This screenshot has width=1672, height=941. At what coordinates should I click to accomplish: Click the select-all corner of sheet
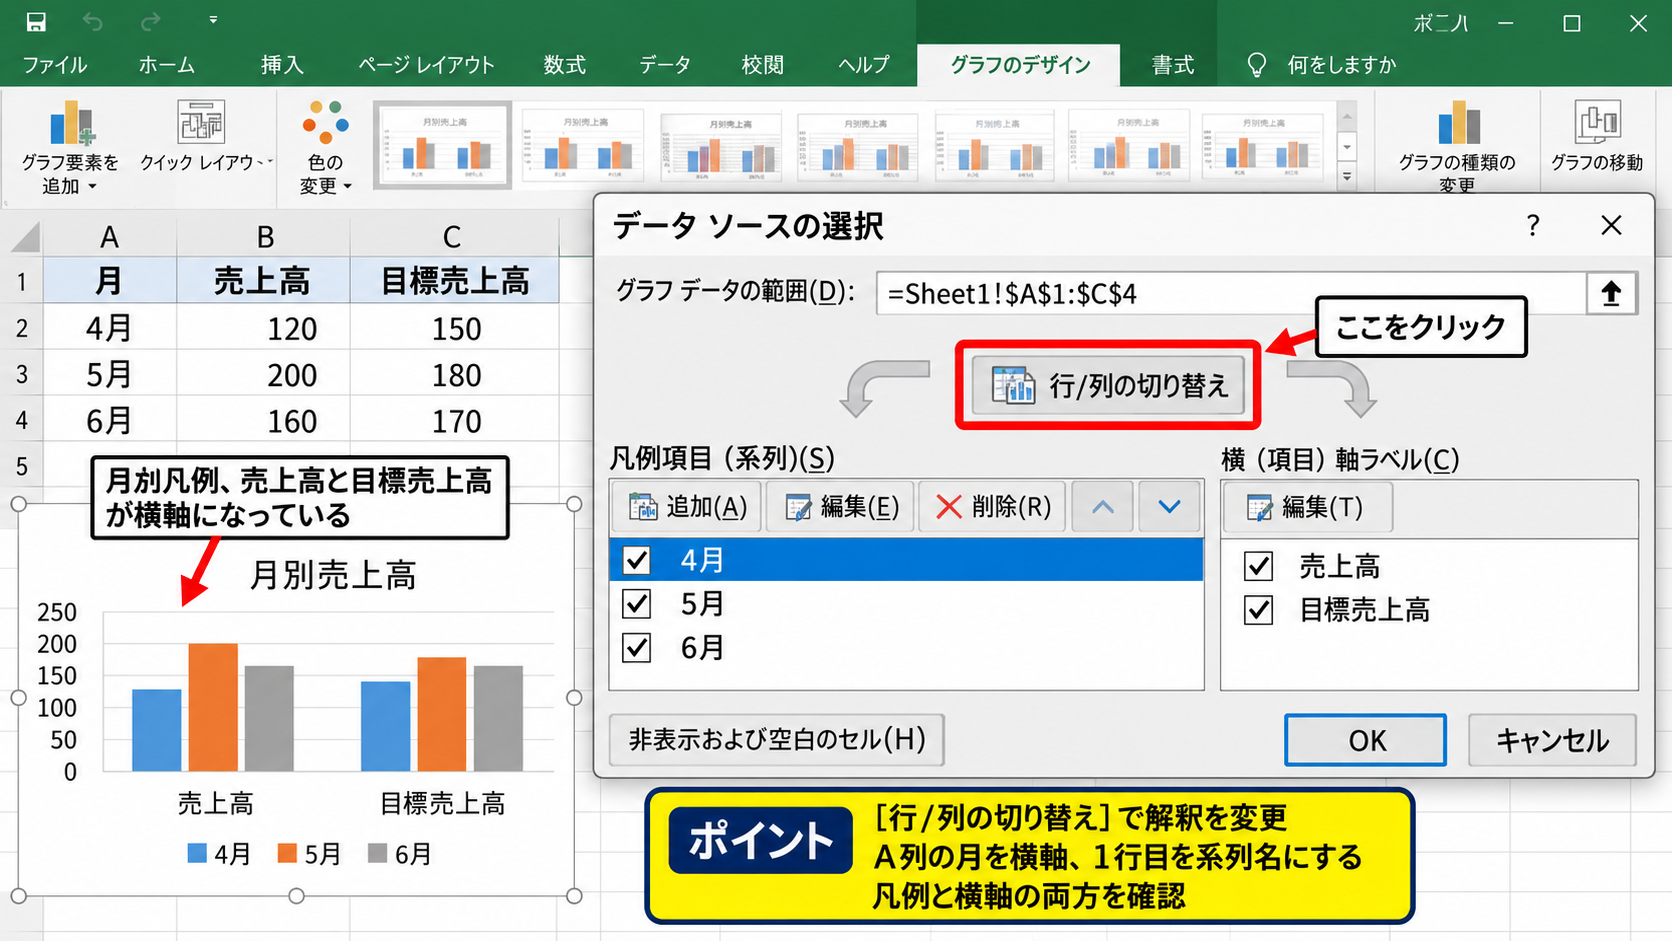[25, 237]
